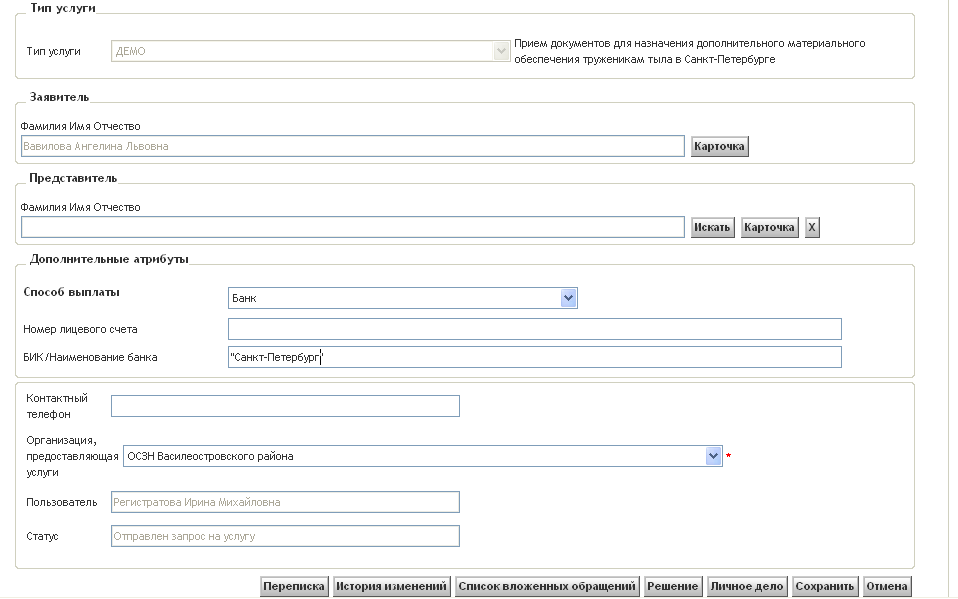Cancel the form with Отмена
The height and width of the screenshot is (599, 958).
point(887,586)
